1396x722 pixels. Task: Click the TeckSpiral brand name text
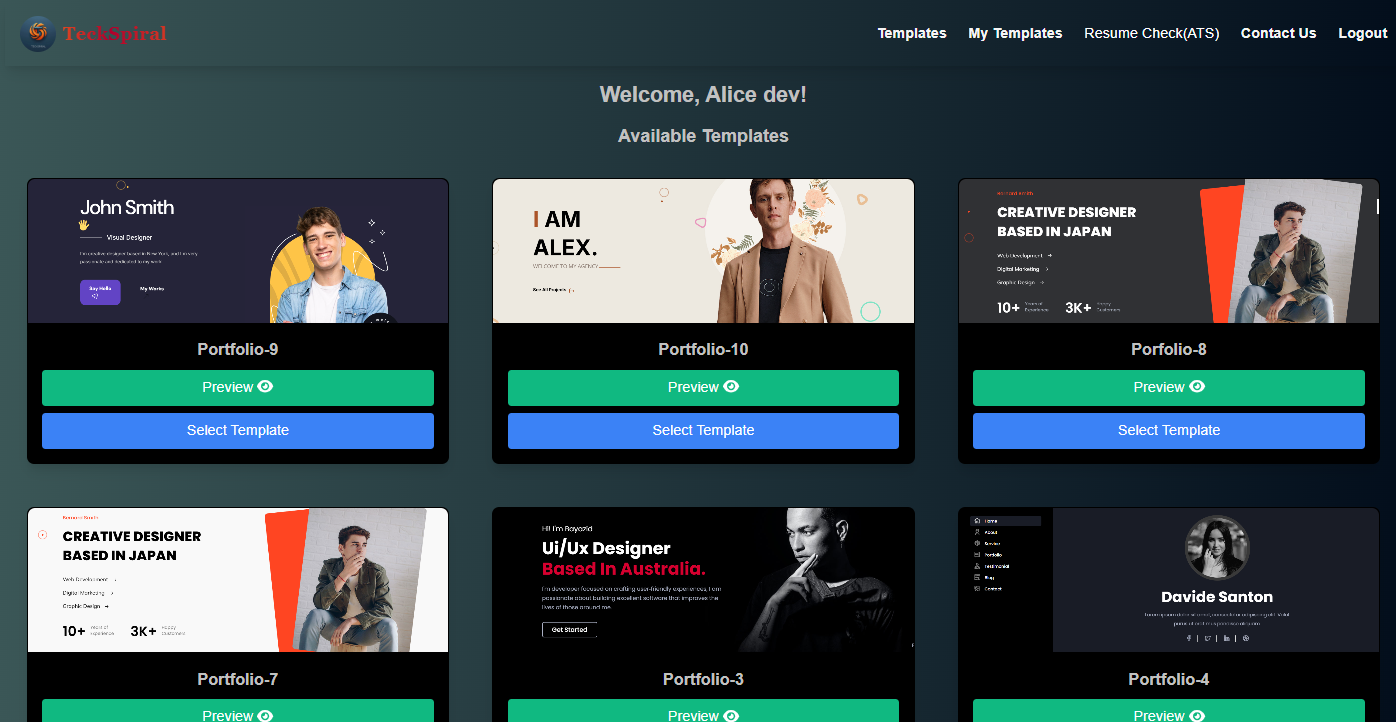point(114,34)
